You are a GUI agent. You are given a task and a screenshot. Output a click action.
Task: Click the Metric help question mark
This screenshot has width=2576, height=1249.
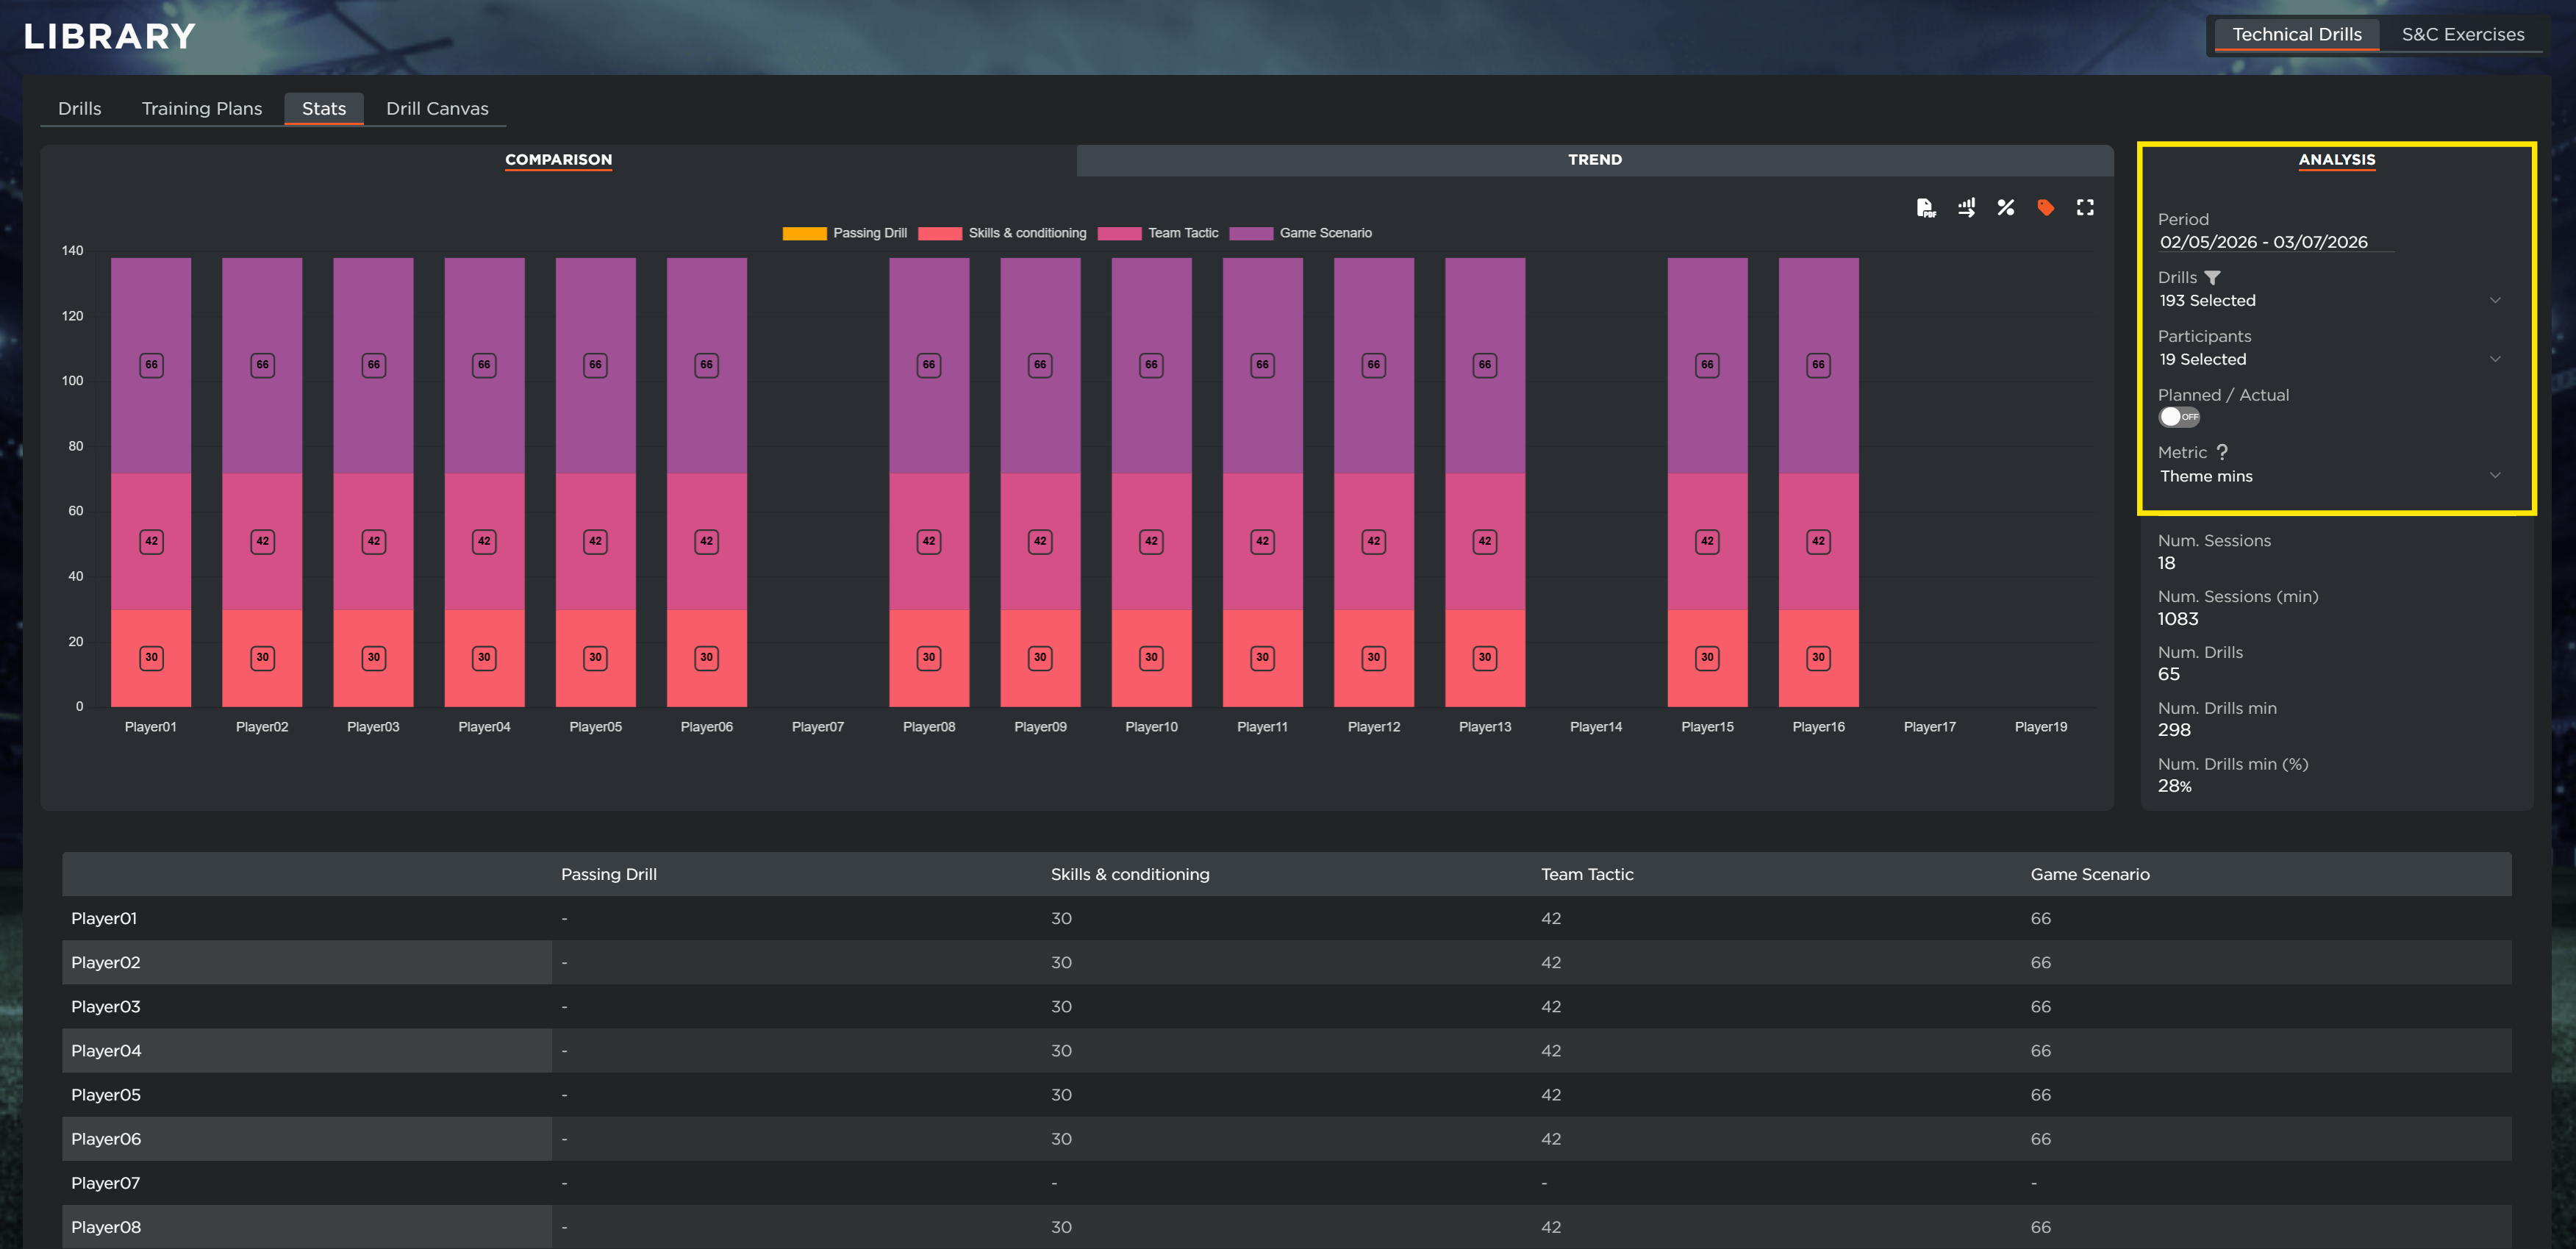2222,452
